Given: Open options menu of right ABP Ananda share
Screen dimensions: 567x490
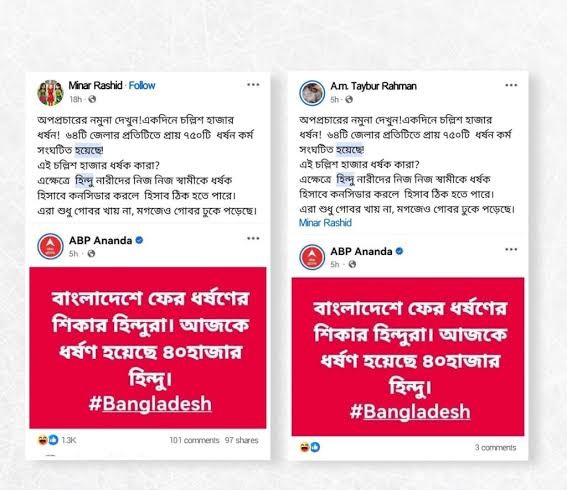Looking at the screenshot, I should [x=511, y=250].
